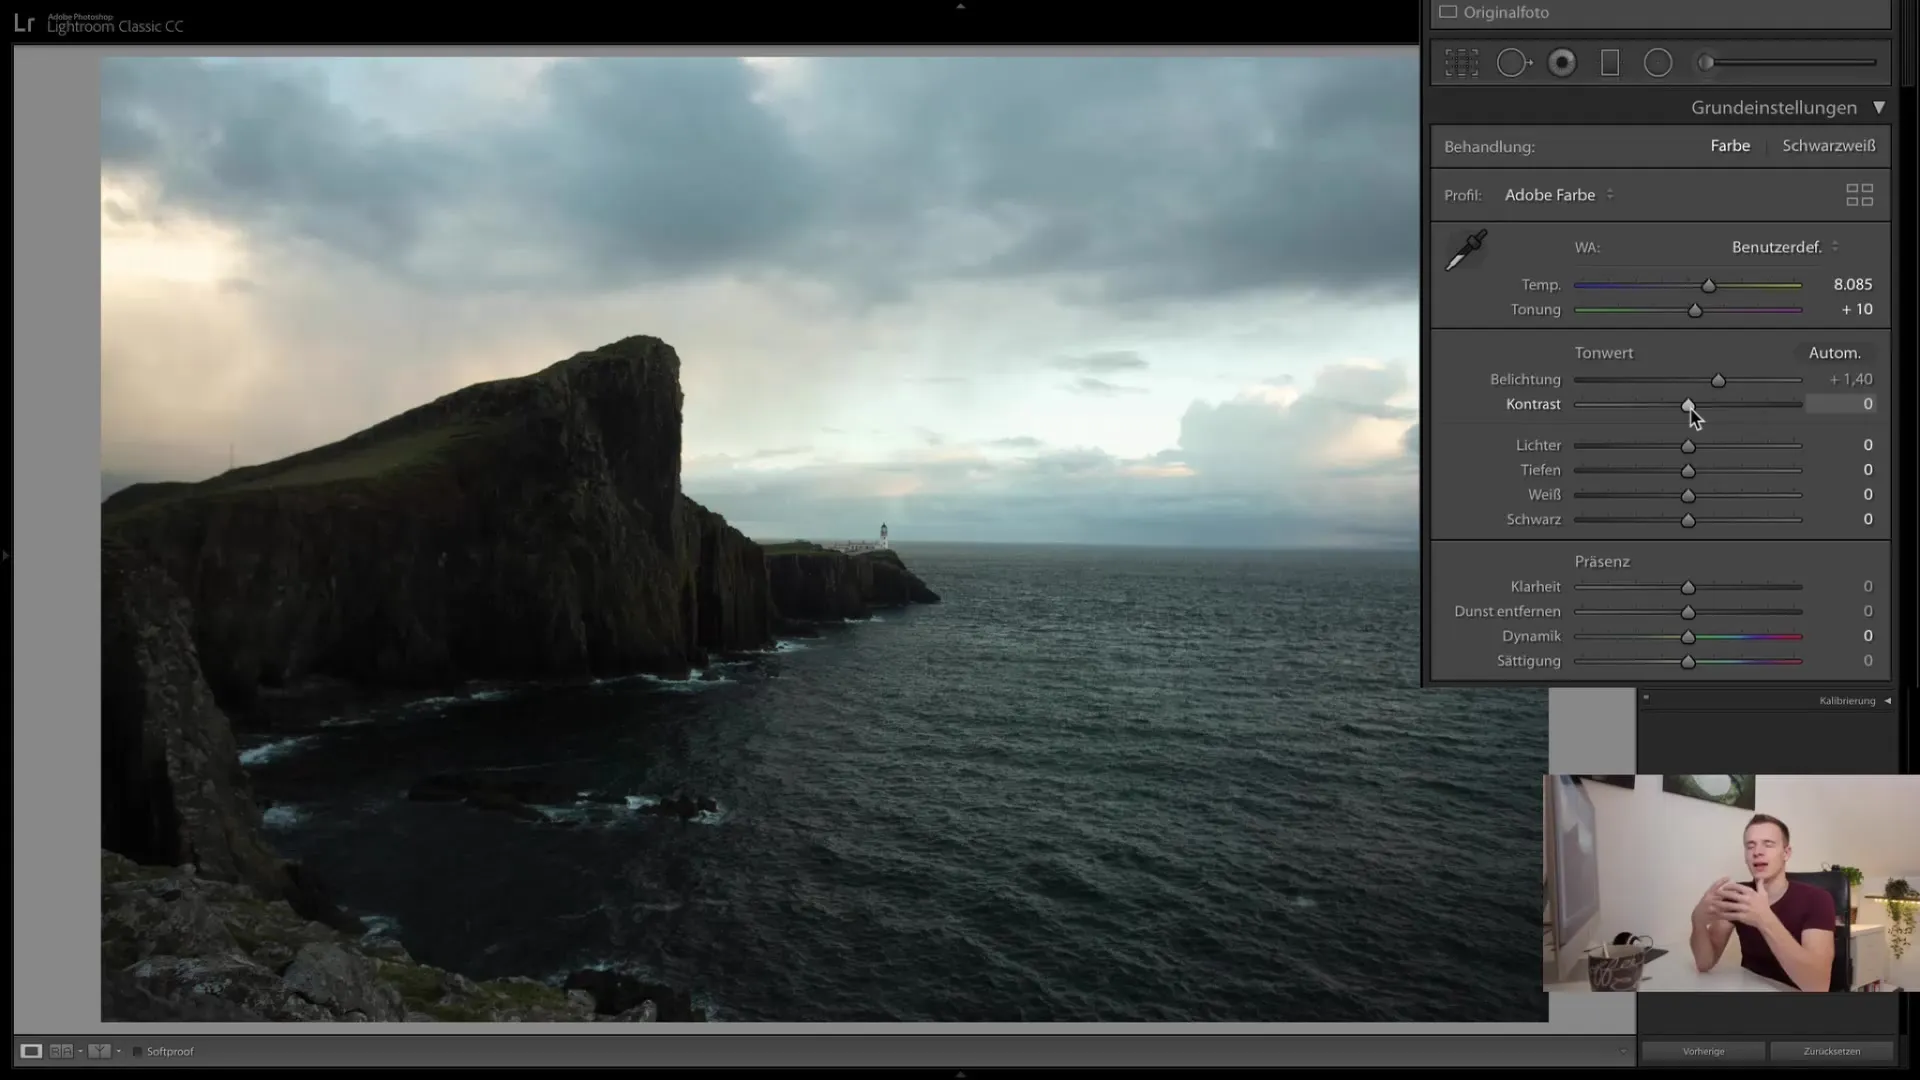1920x1080 pixels.
Task: Click the Temp. slider handle
Action: tap(1709, 286)
